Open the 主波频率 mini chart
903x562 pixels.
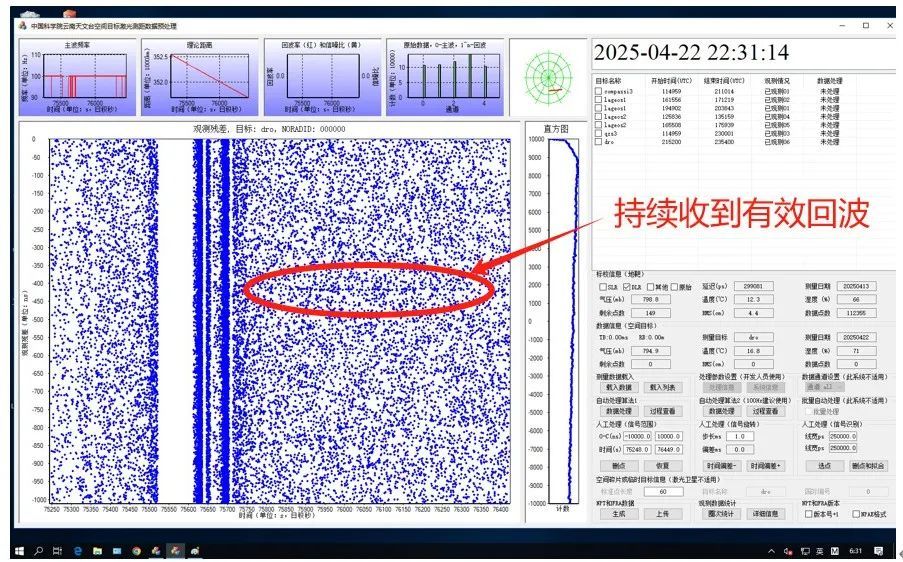coord(78,77)
